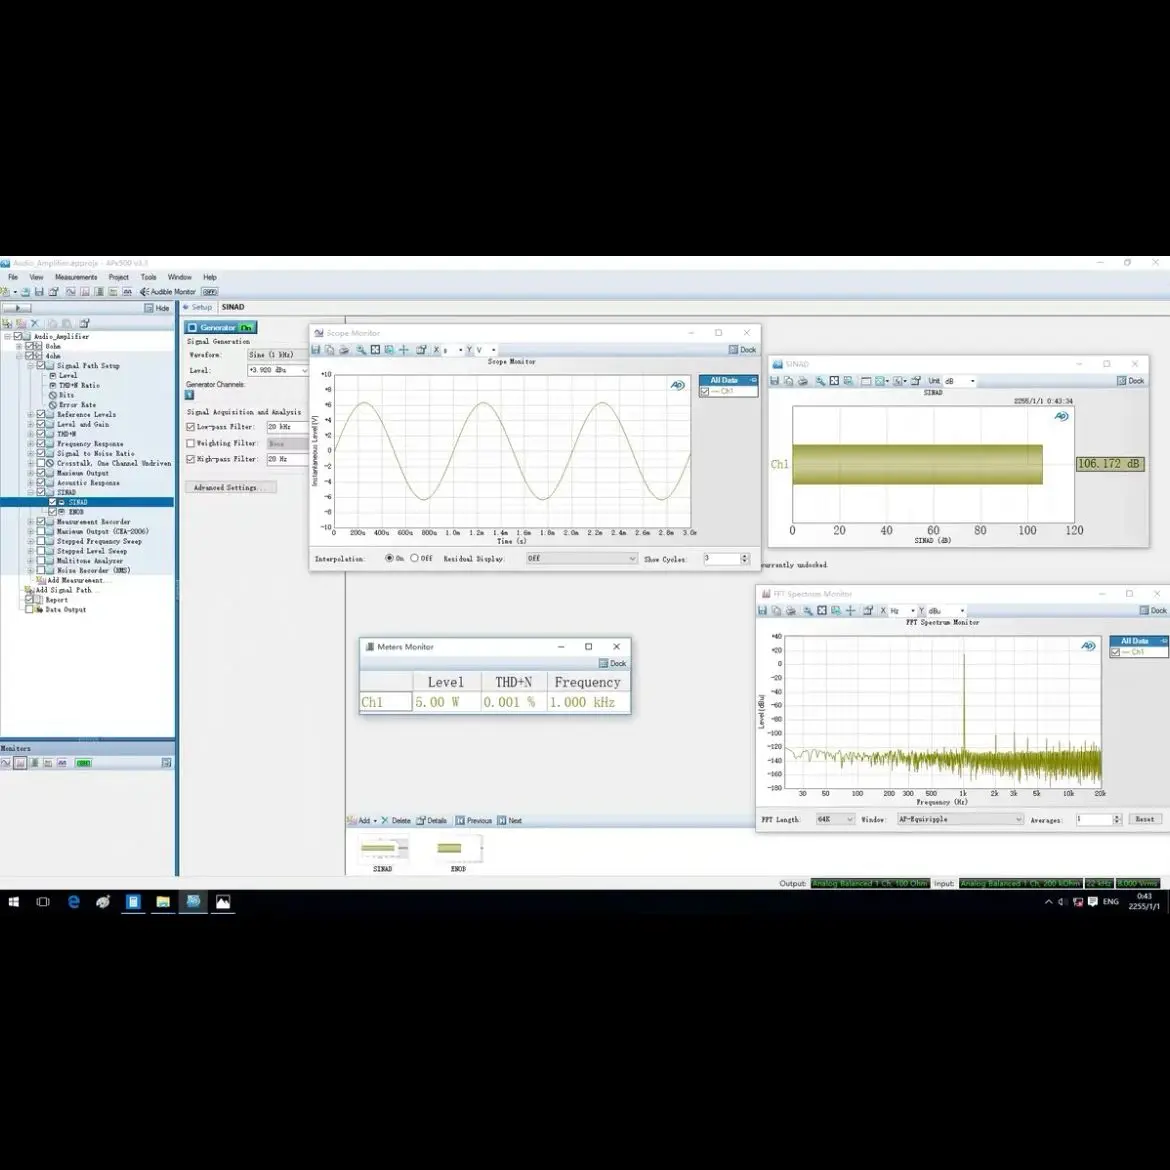Viewport: 1170px width, 1170px height.
Task: Check the Stepped Frequency Sweep checkbox
Action: [x=41, y=541]
